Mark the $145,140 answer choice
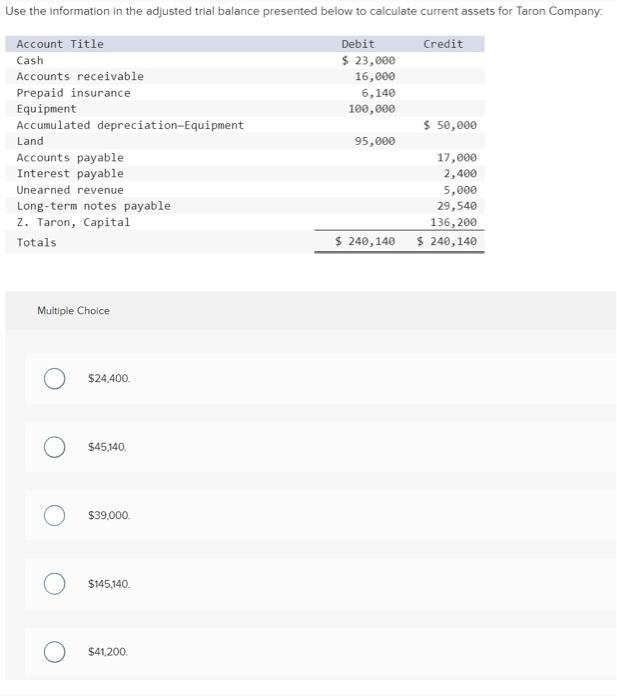The height and width of the screenshot is (700, 617). [55, 583]
